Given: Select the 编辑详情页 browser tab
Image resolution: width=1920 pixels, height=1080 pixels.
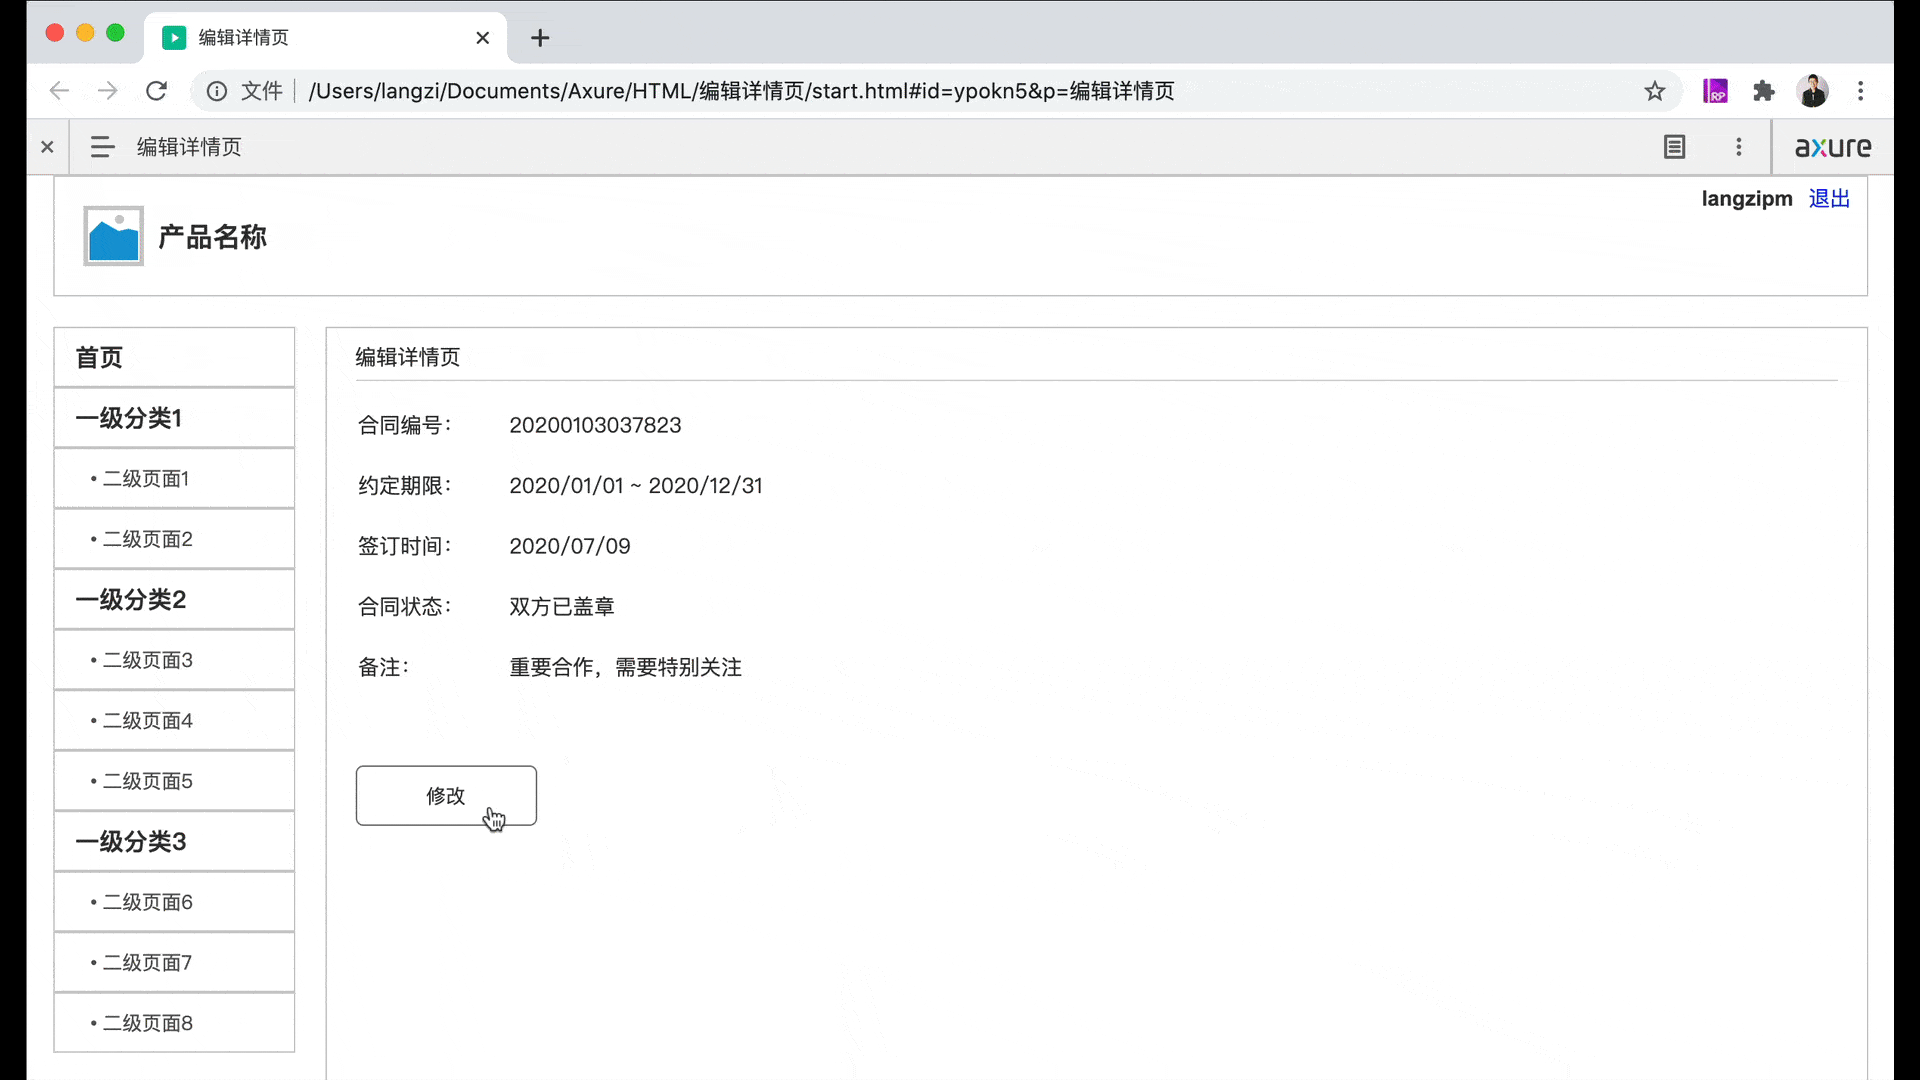Looking at the screenshot, I should coord(325,38).
